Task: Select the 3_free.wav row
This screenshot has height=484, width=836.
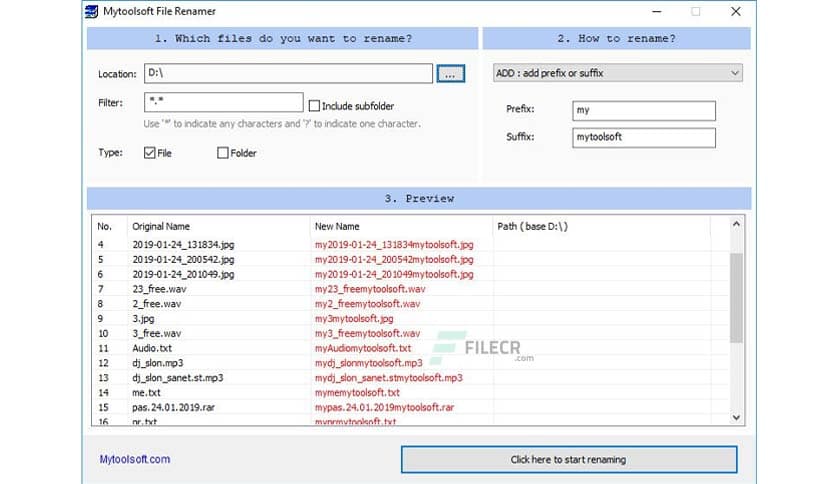Action: pyautogui.click(x=411, y=334)
